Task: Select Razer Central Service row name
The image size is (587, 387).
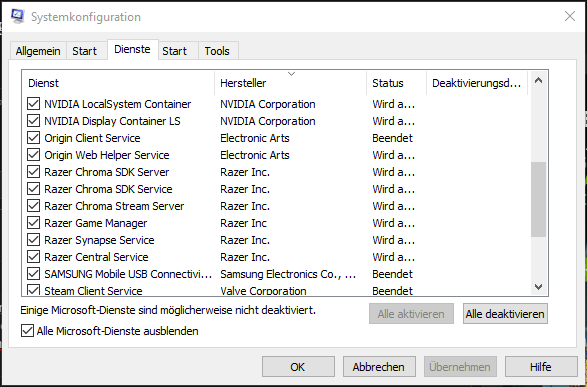Action: pos(96,257)
